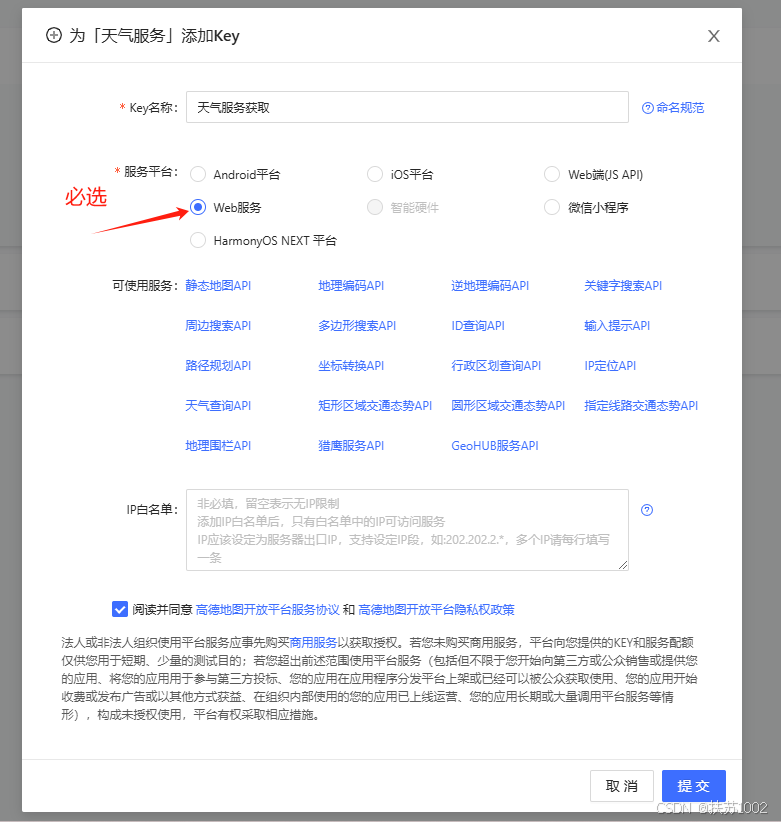Screen dimensions: 781x822
Task: Open 高德地图开放平台隐私权政策 link
Action: 436,610
